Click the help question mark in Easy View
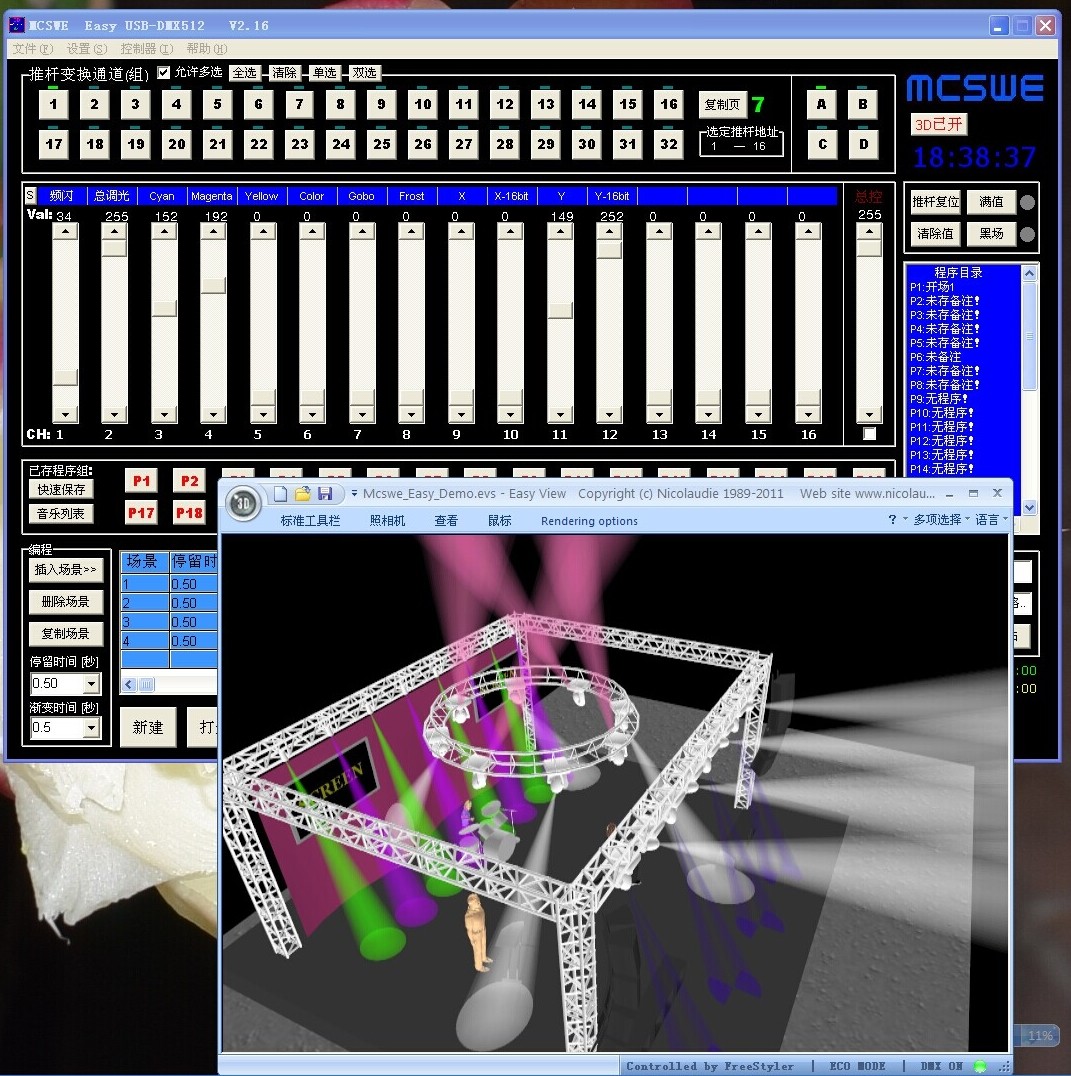This screenshot has height=1076, width=1071. coord(892,520)
